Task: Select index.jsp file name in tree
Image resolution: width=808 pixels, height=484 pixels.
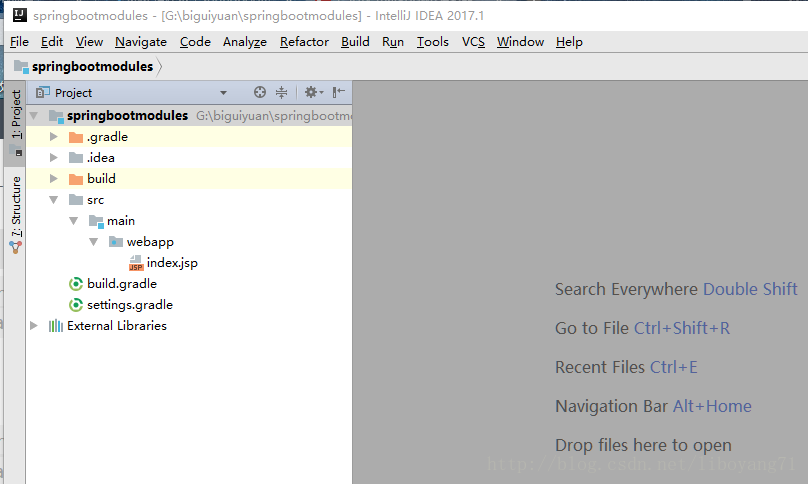Action: [x=172, y=263]
